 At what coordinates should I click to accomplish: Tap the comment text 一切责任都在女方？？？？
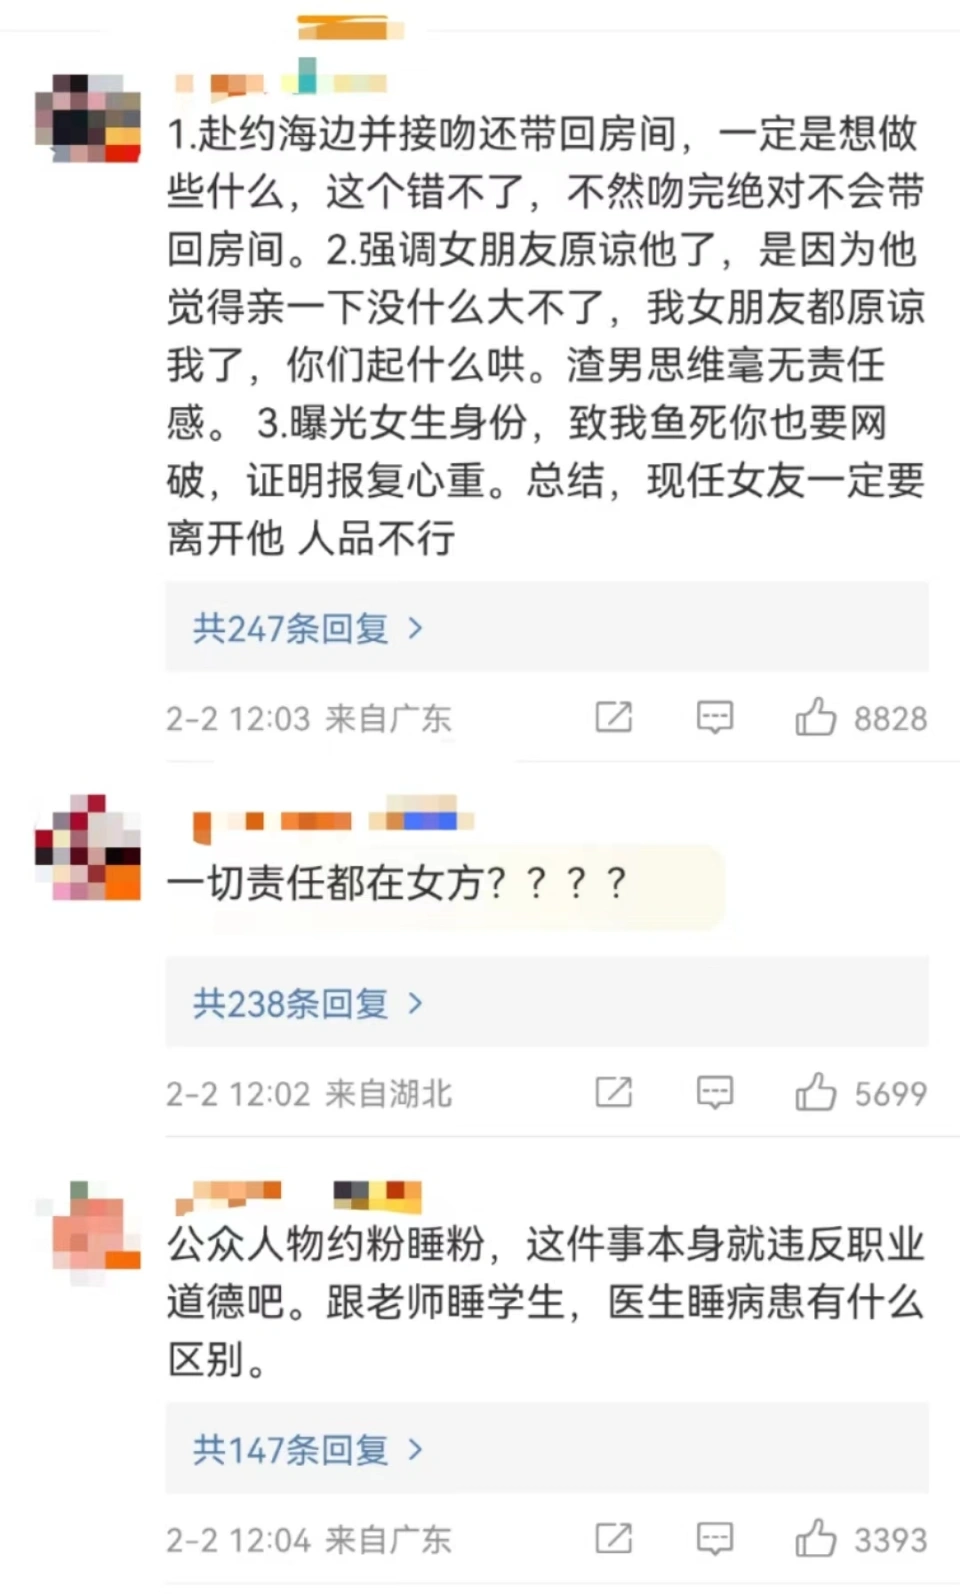397,883
